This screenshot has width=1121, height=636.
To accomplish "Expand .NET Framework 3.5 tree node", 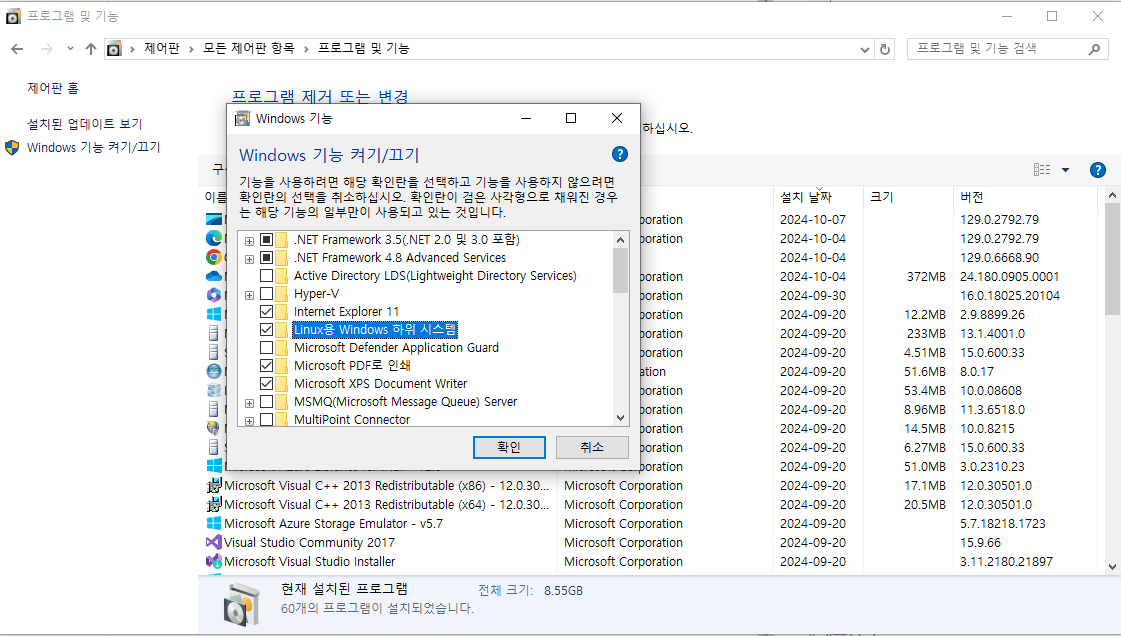I will tap(250, 241).
